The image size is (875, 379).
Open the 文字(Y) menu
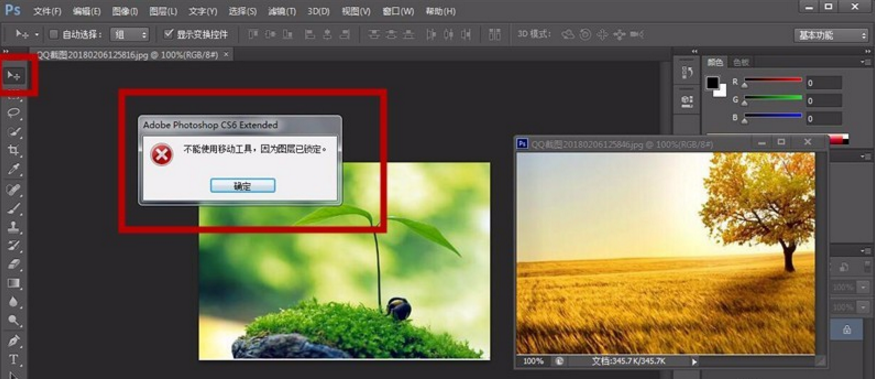pyautogui.click(x=203, y=11)
